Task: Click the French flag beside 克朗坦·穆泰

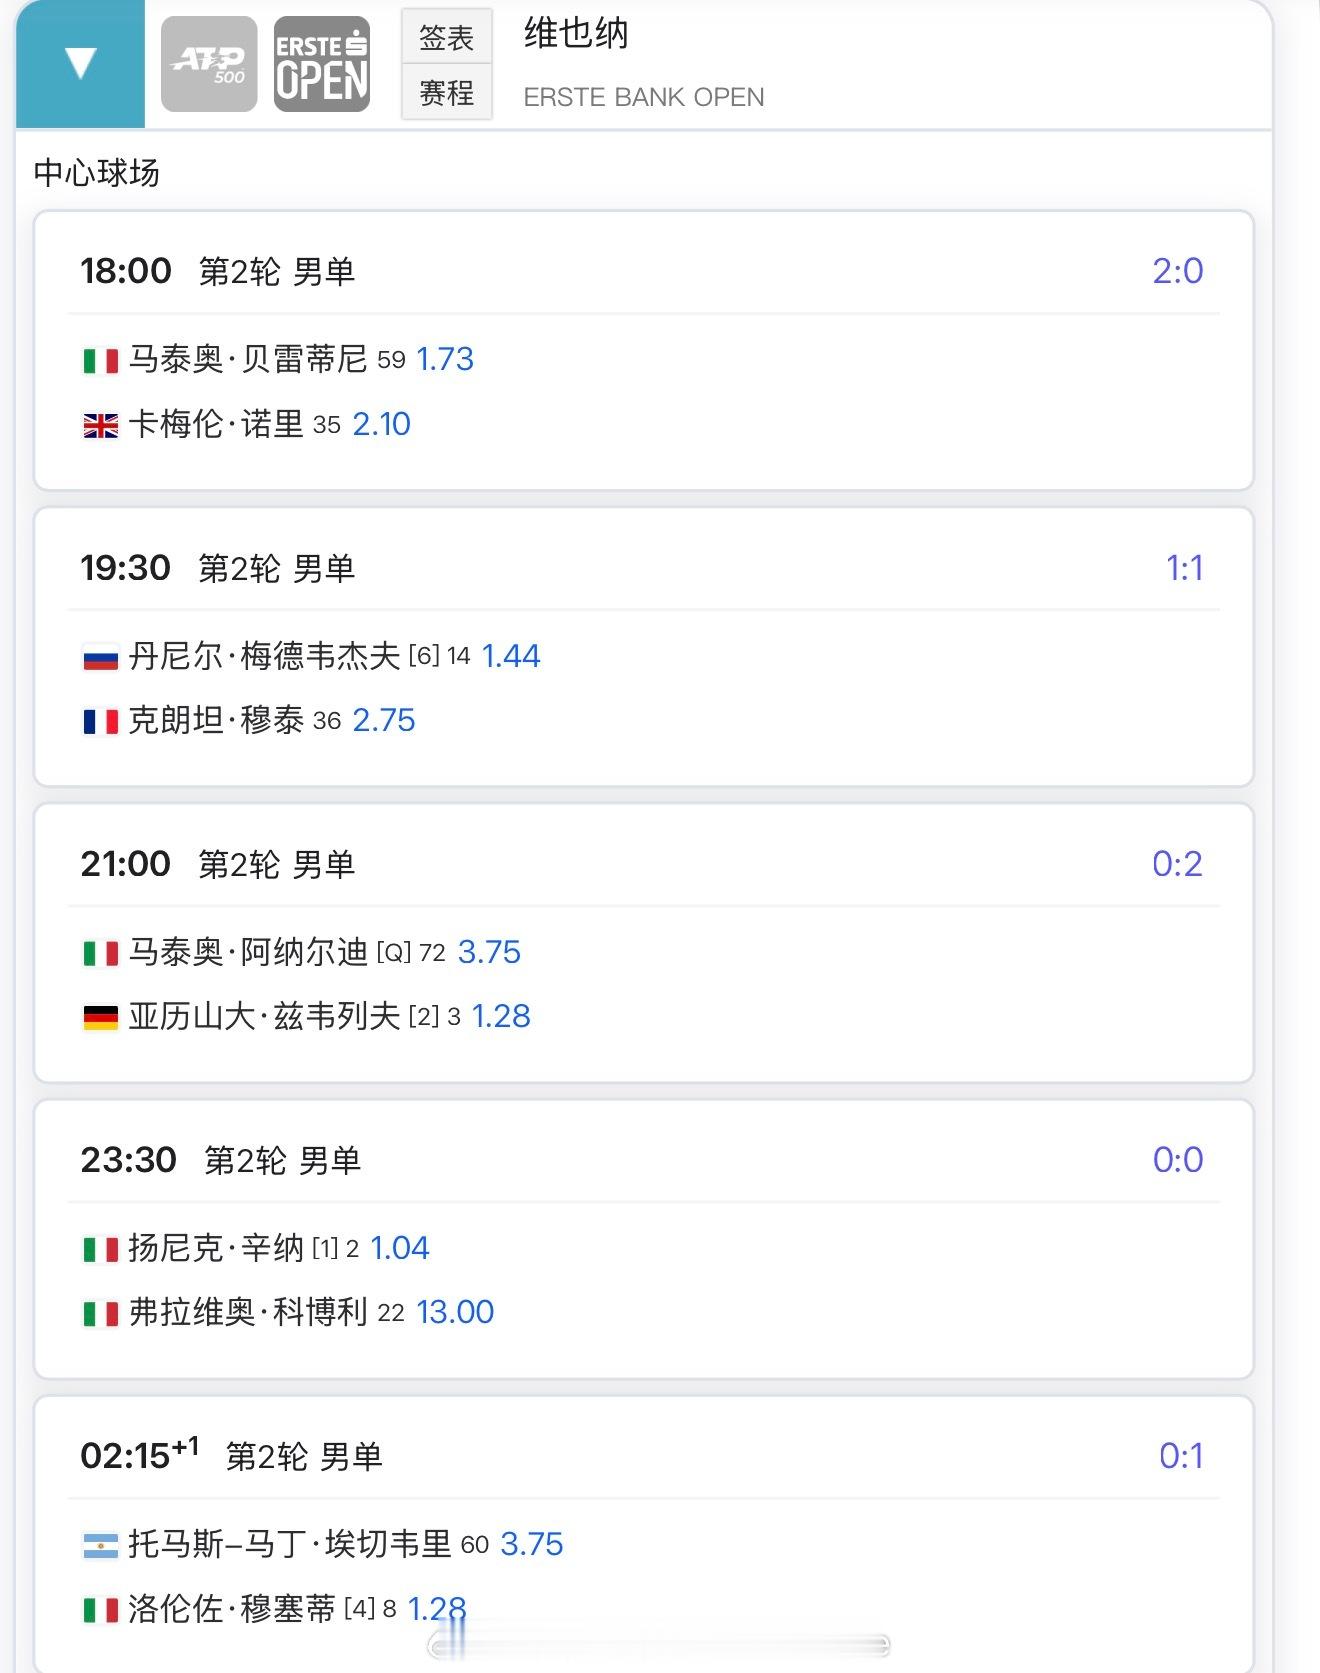Action: pyautogui.click(x=100, y=721)
